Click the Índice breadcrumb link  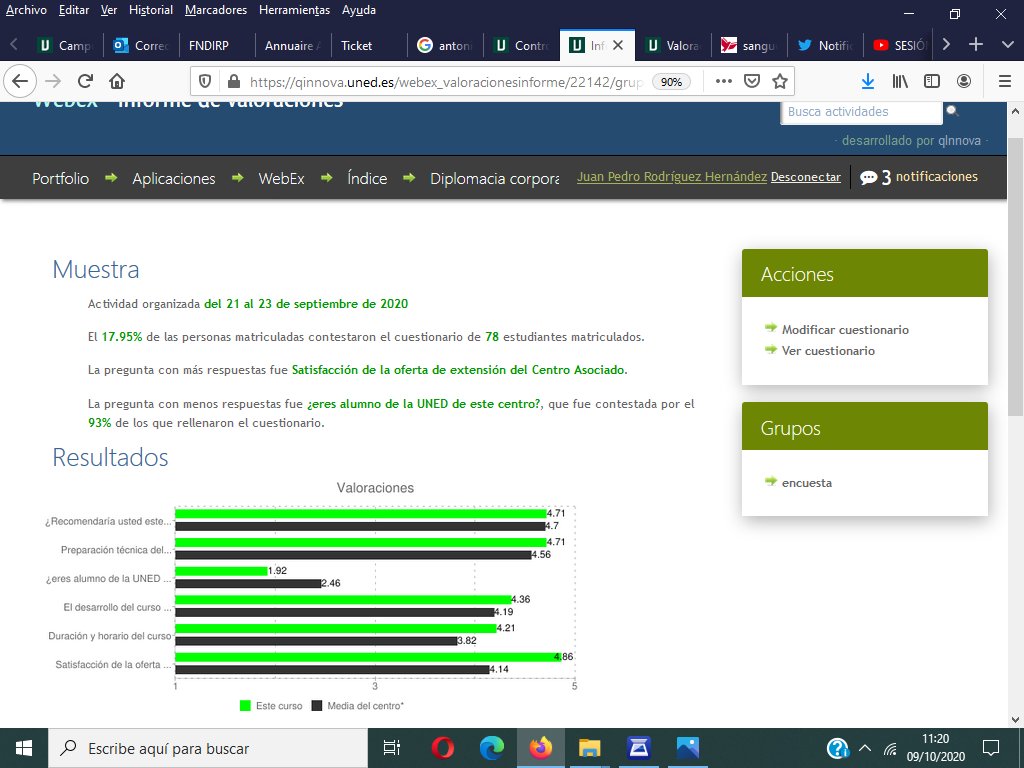click(x=367, y=178)
